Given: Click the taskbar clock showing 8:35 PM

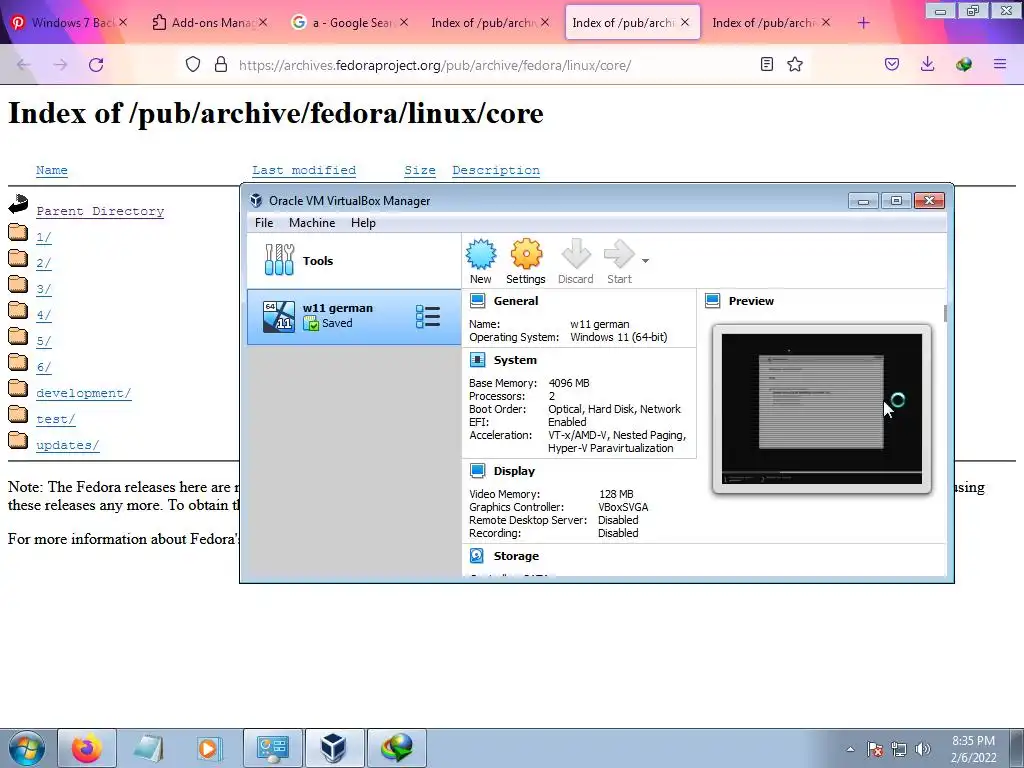Looking at the screenshot, I should [x=973, y=749].
